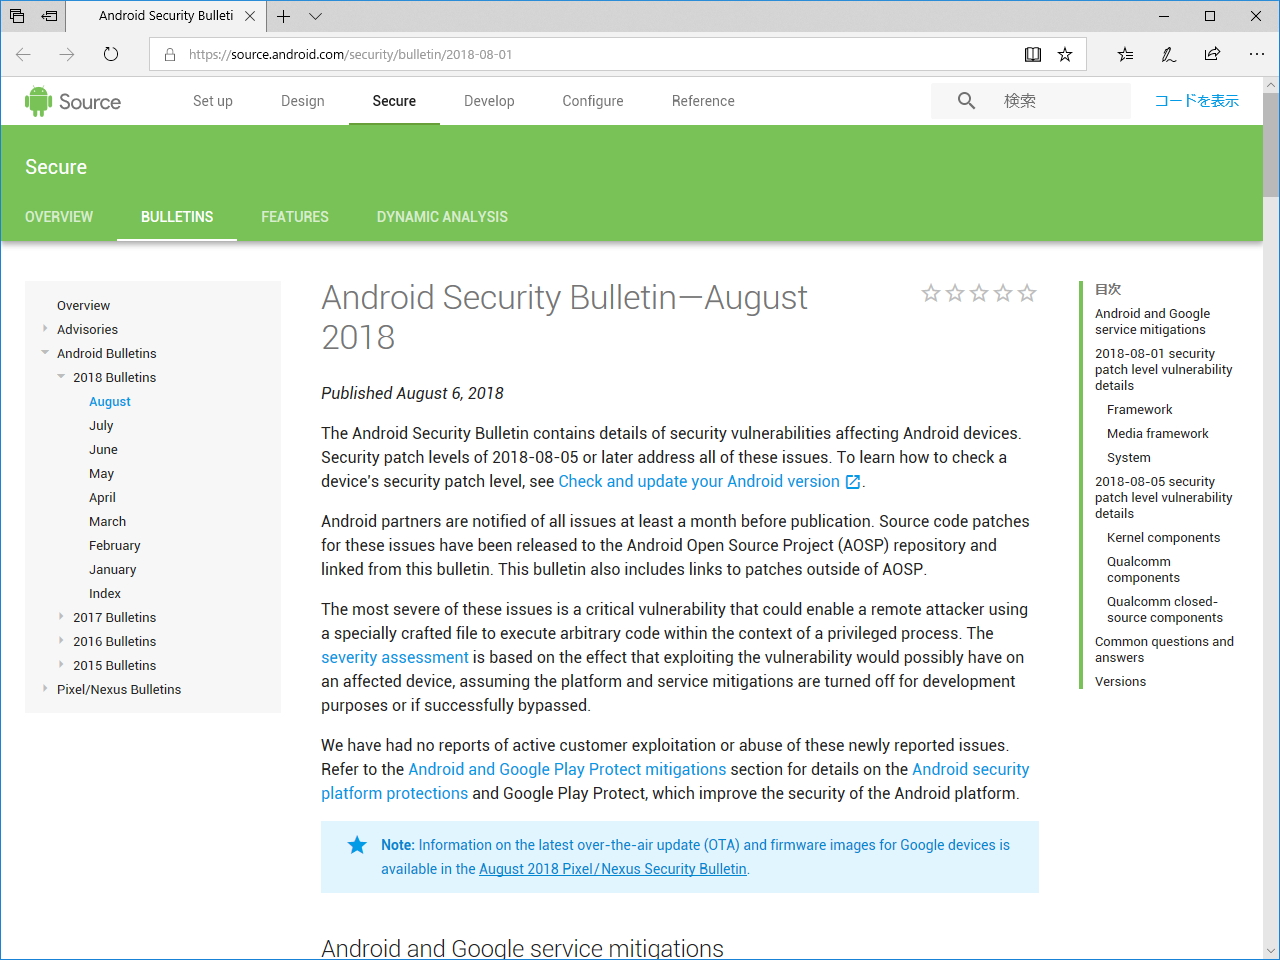Expand the 2017 Bulletins section

61,617
